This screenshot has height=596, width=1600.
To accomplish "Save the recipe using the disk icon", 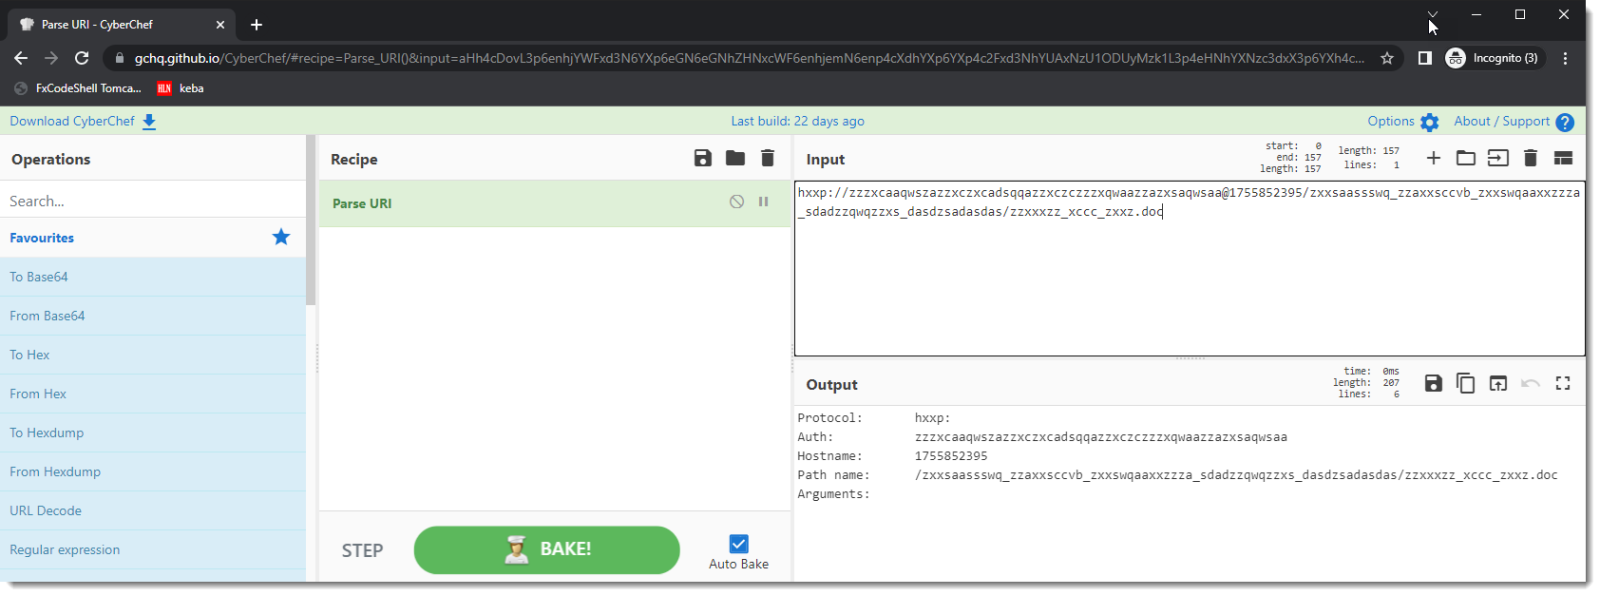I will click(702, 158).
